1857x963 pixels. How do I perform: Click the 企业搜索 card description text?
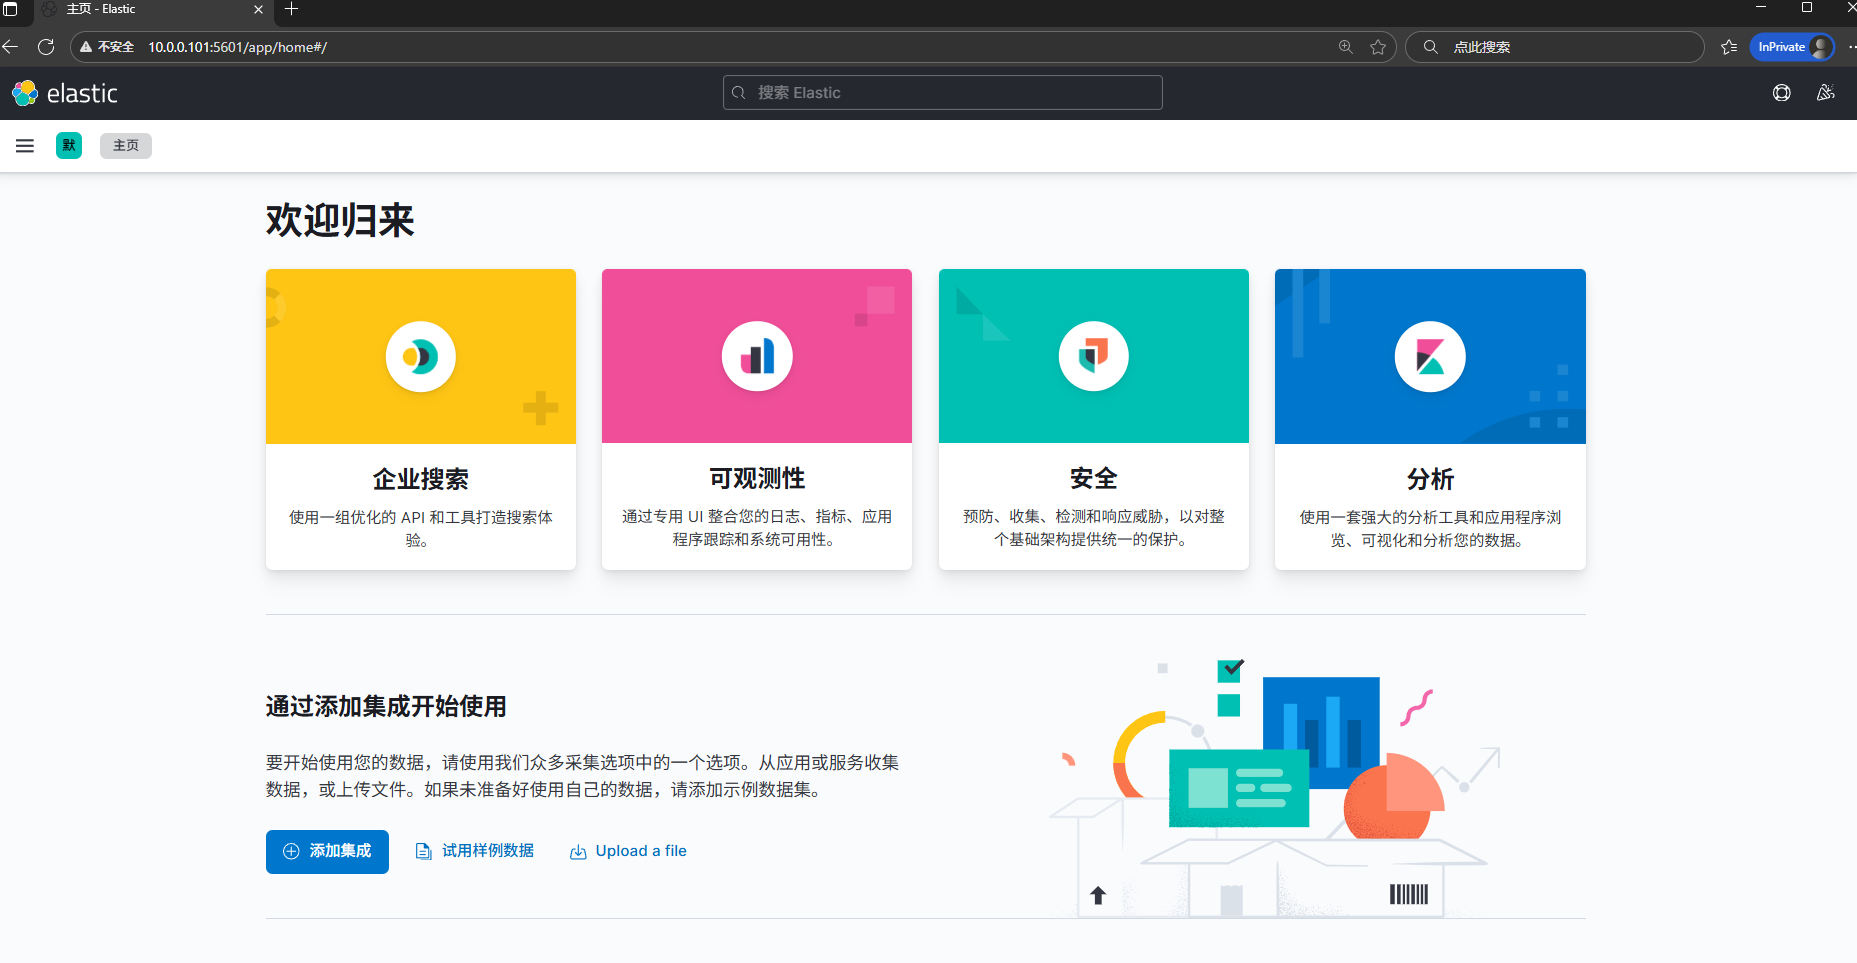coord(421,528)
